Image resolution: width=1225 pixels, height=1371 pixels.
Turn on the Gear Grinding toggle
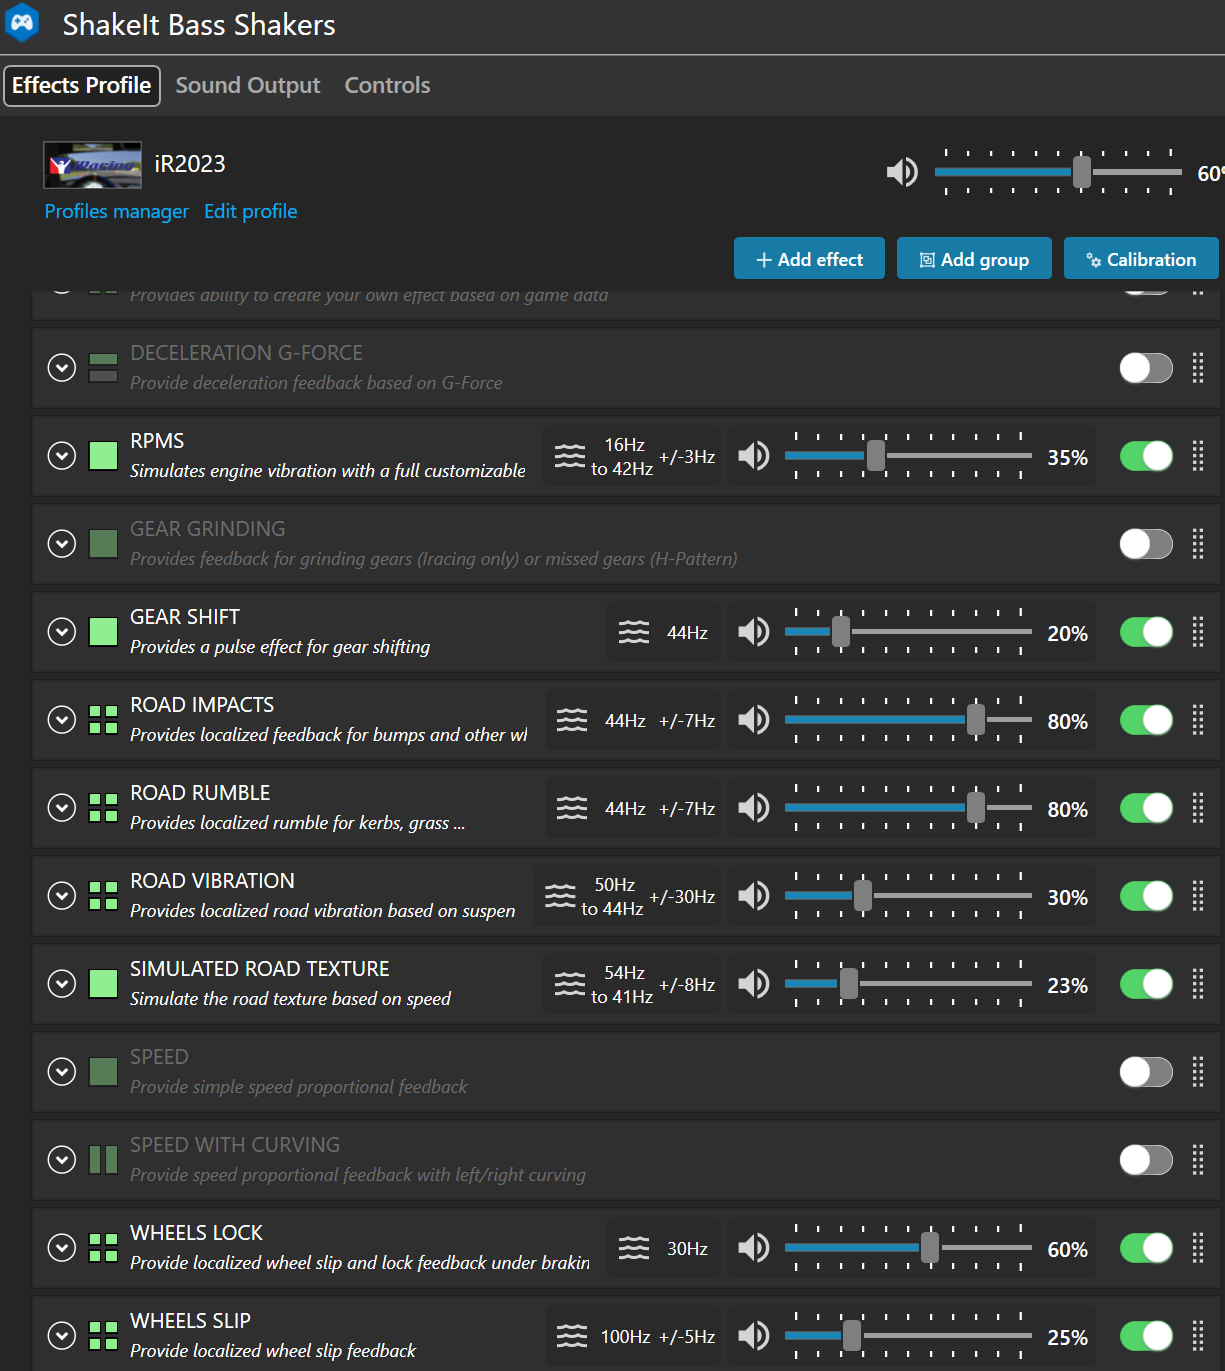tap(1145, 544)
